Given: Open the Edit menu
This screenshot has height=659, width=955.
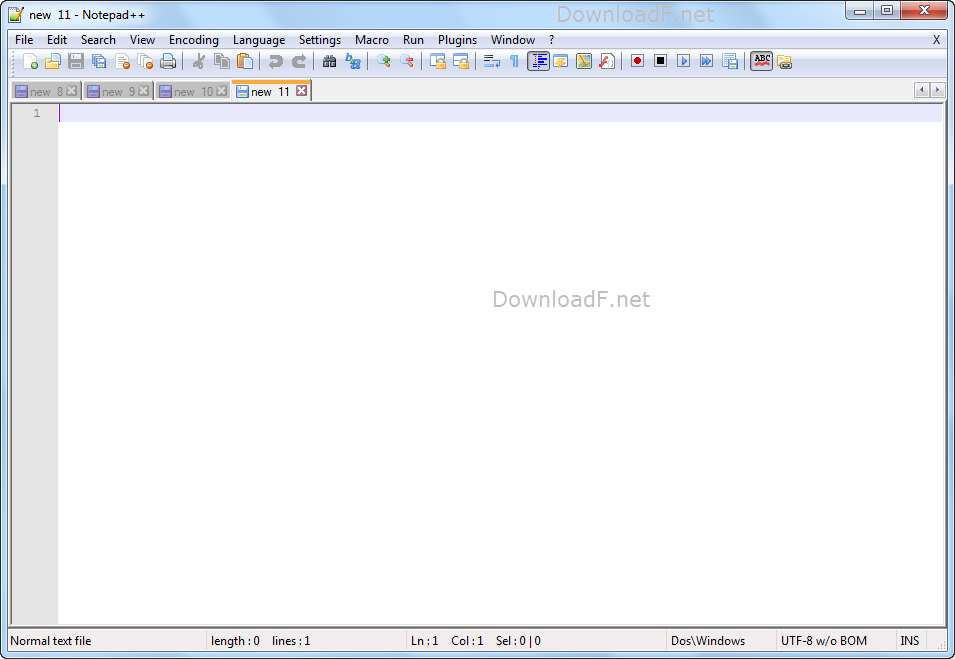Looking at the screenshot, I should coord(57,40).
